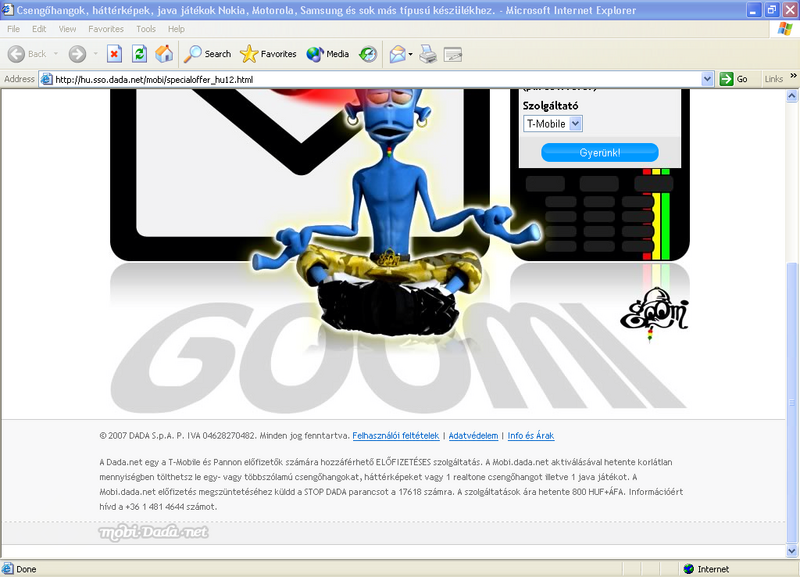The image size is (800, 577).
Task: Expand the Forward button history dropdown arrow
Action: pos(95,54)
